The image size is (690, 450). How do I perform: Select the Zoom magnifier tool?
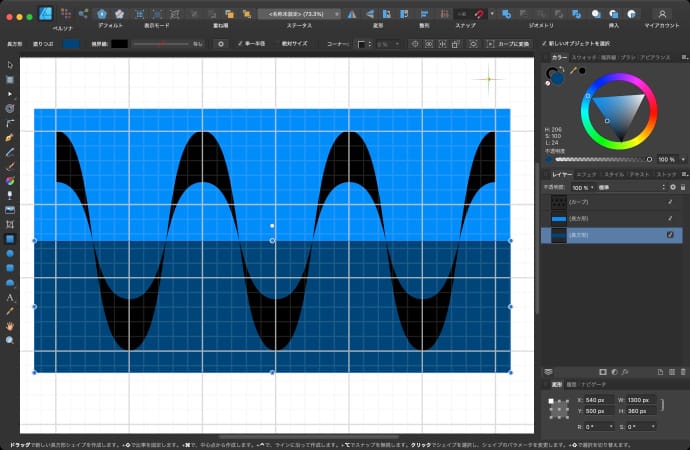(x=10, y=340)
